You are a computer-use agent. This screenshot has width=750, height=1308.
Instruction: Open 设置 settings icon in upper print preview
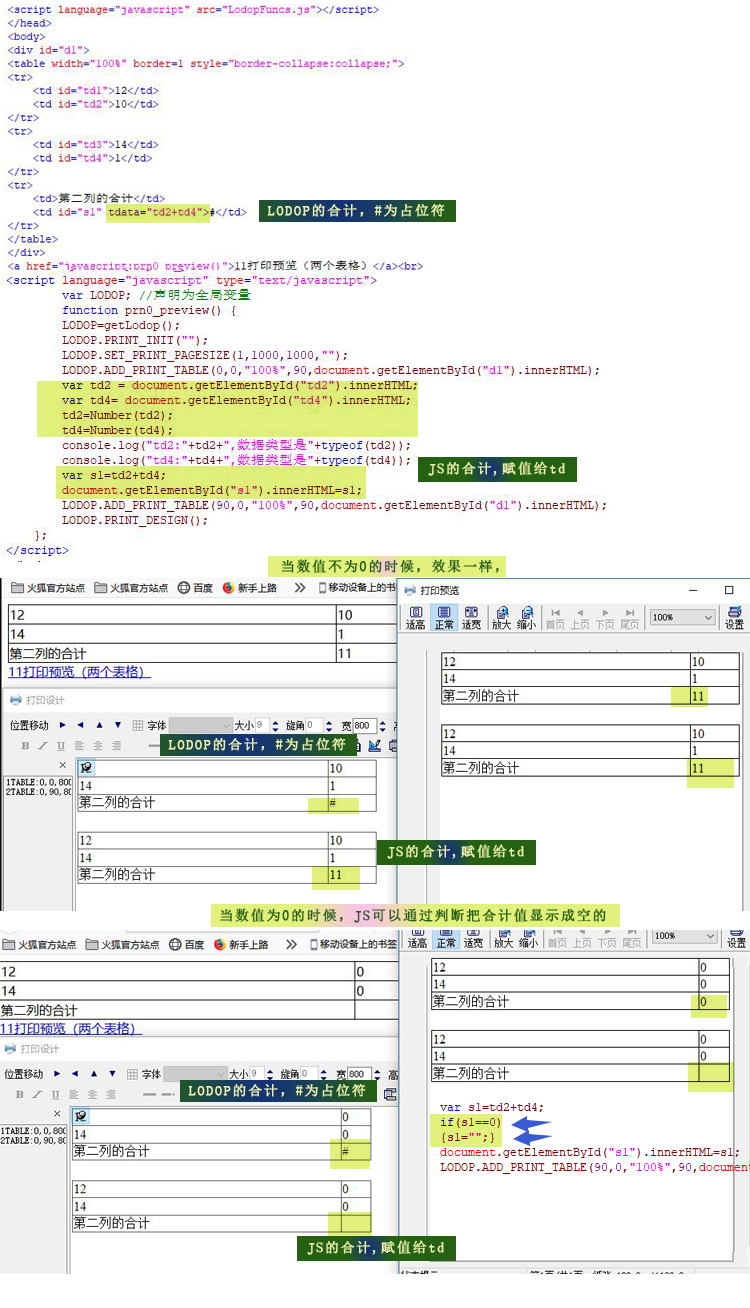coord(734,617)
